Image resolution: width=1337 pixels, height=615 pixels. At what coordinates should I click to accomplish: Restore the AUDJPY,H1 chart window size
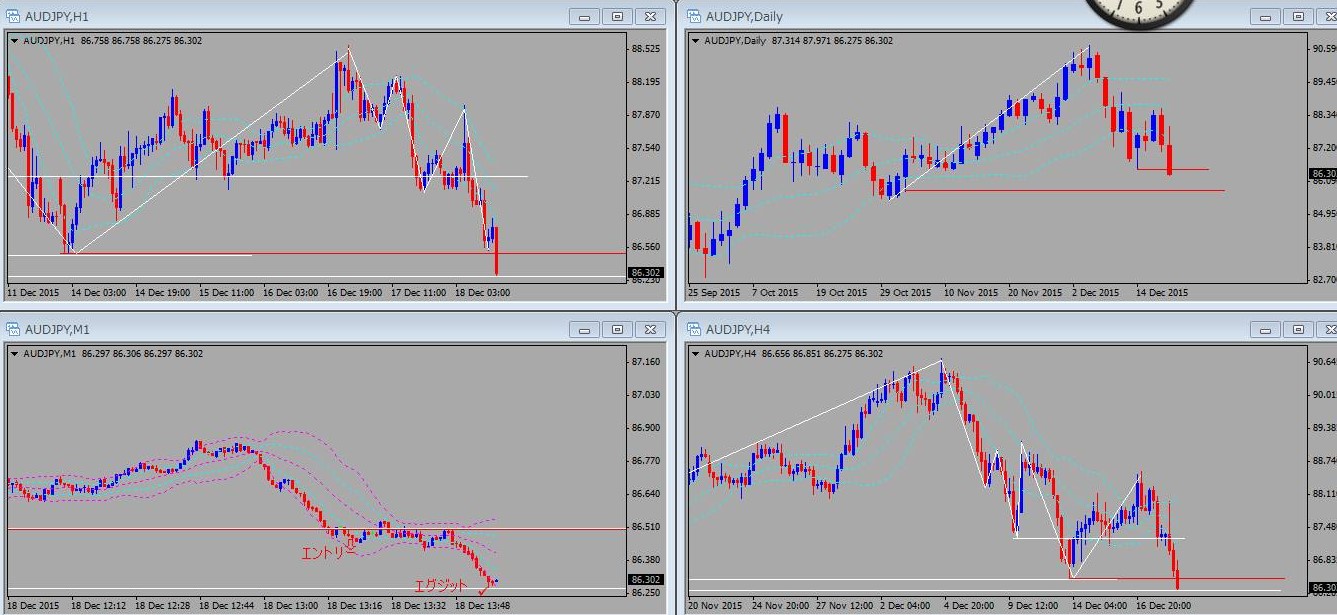(617, 16)
